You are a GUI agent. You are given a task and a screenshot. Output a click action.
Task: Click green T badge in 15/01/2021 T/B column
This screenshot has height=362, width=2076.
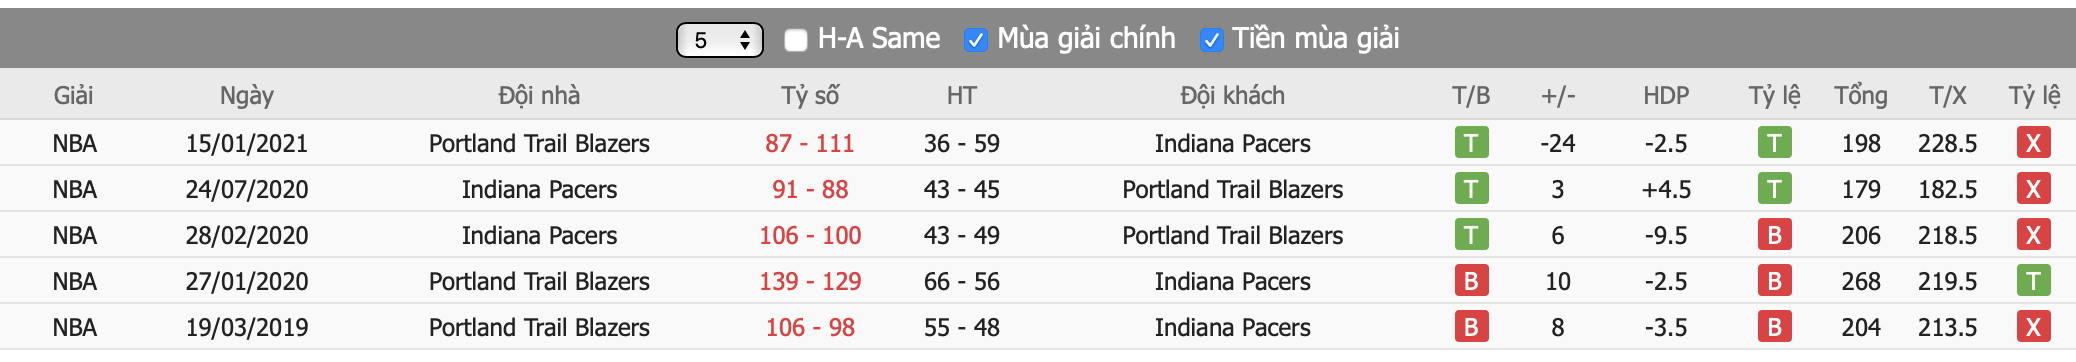tap(1471, 143)
